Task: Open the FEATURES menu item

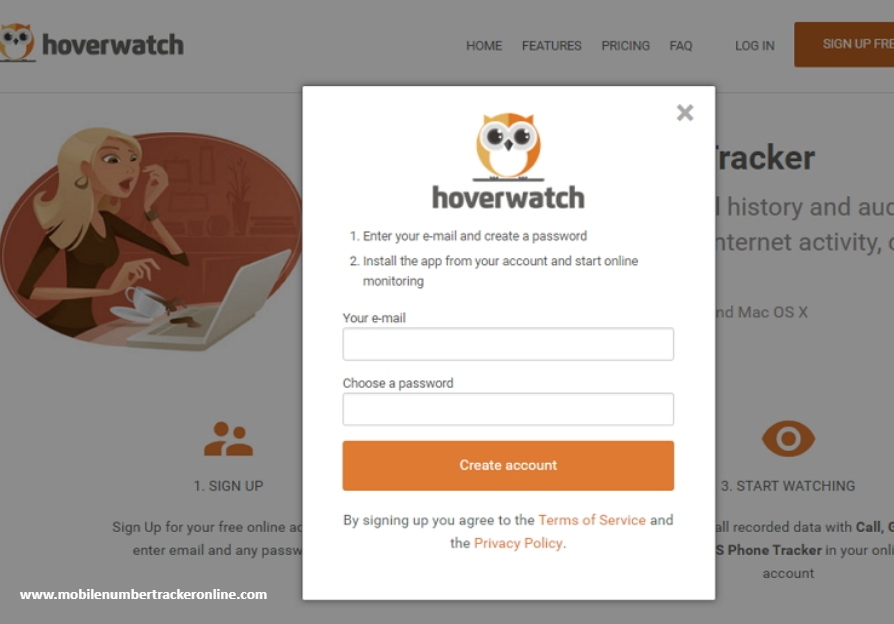Action: (x=551, y=46)
